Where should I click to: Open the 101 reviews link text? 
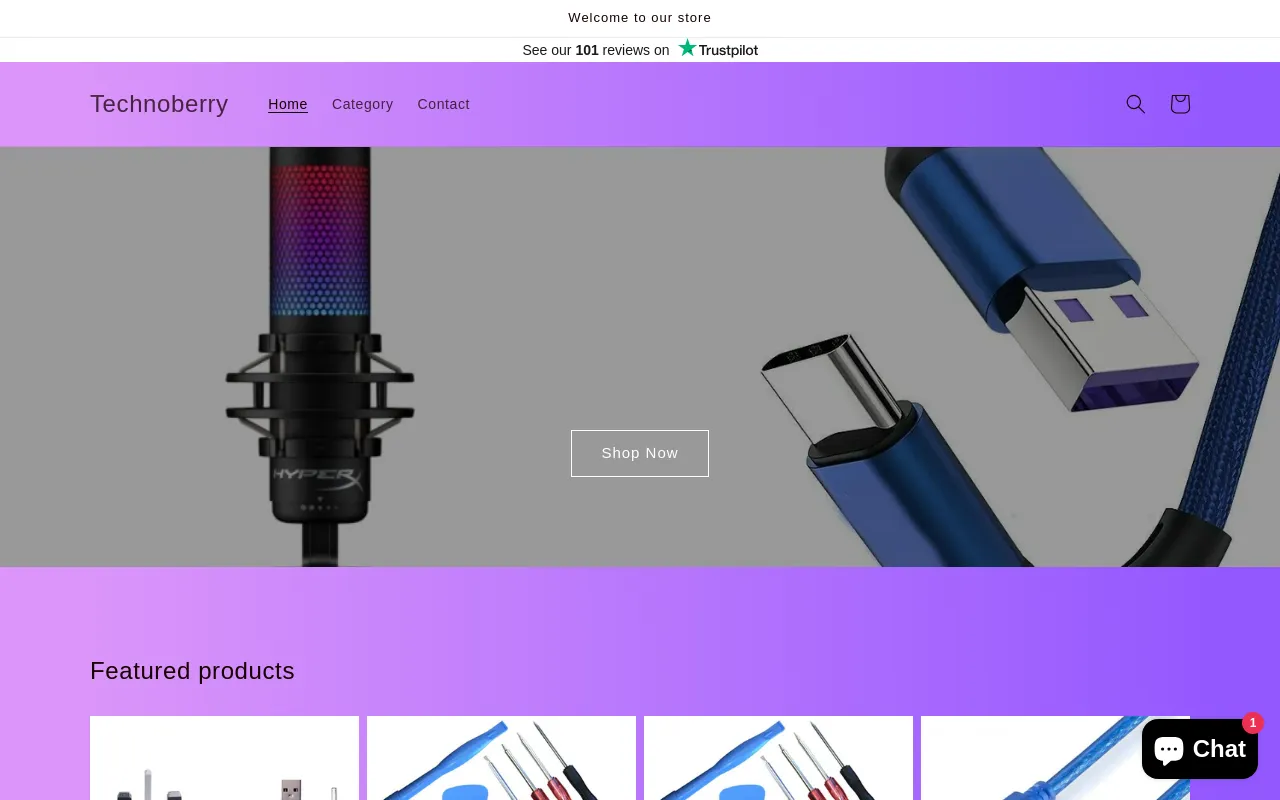click(598, 50)
